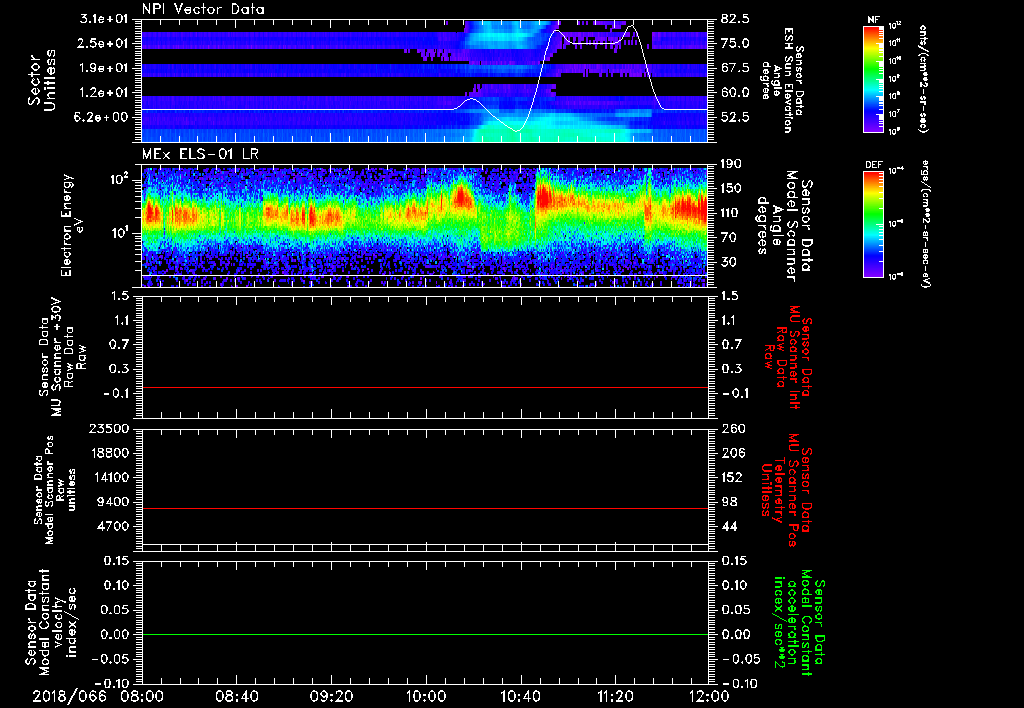This screenshot has height=708, width=1024.
Task: Select the 10:40 time axis label
Action: pyautogui.click(x=520, y=695)
